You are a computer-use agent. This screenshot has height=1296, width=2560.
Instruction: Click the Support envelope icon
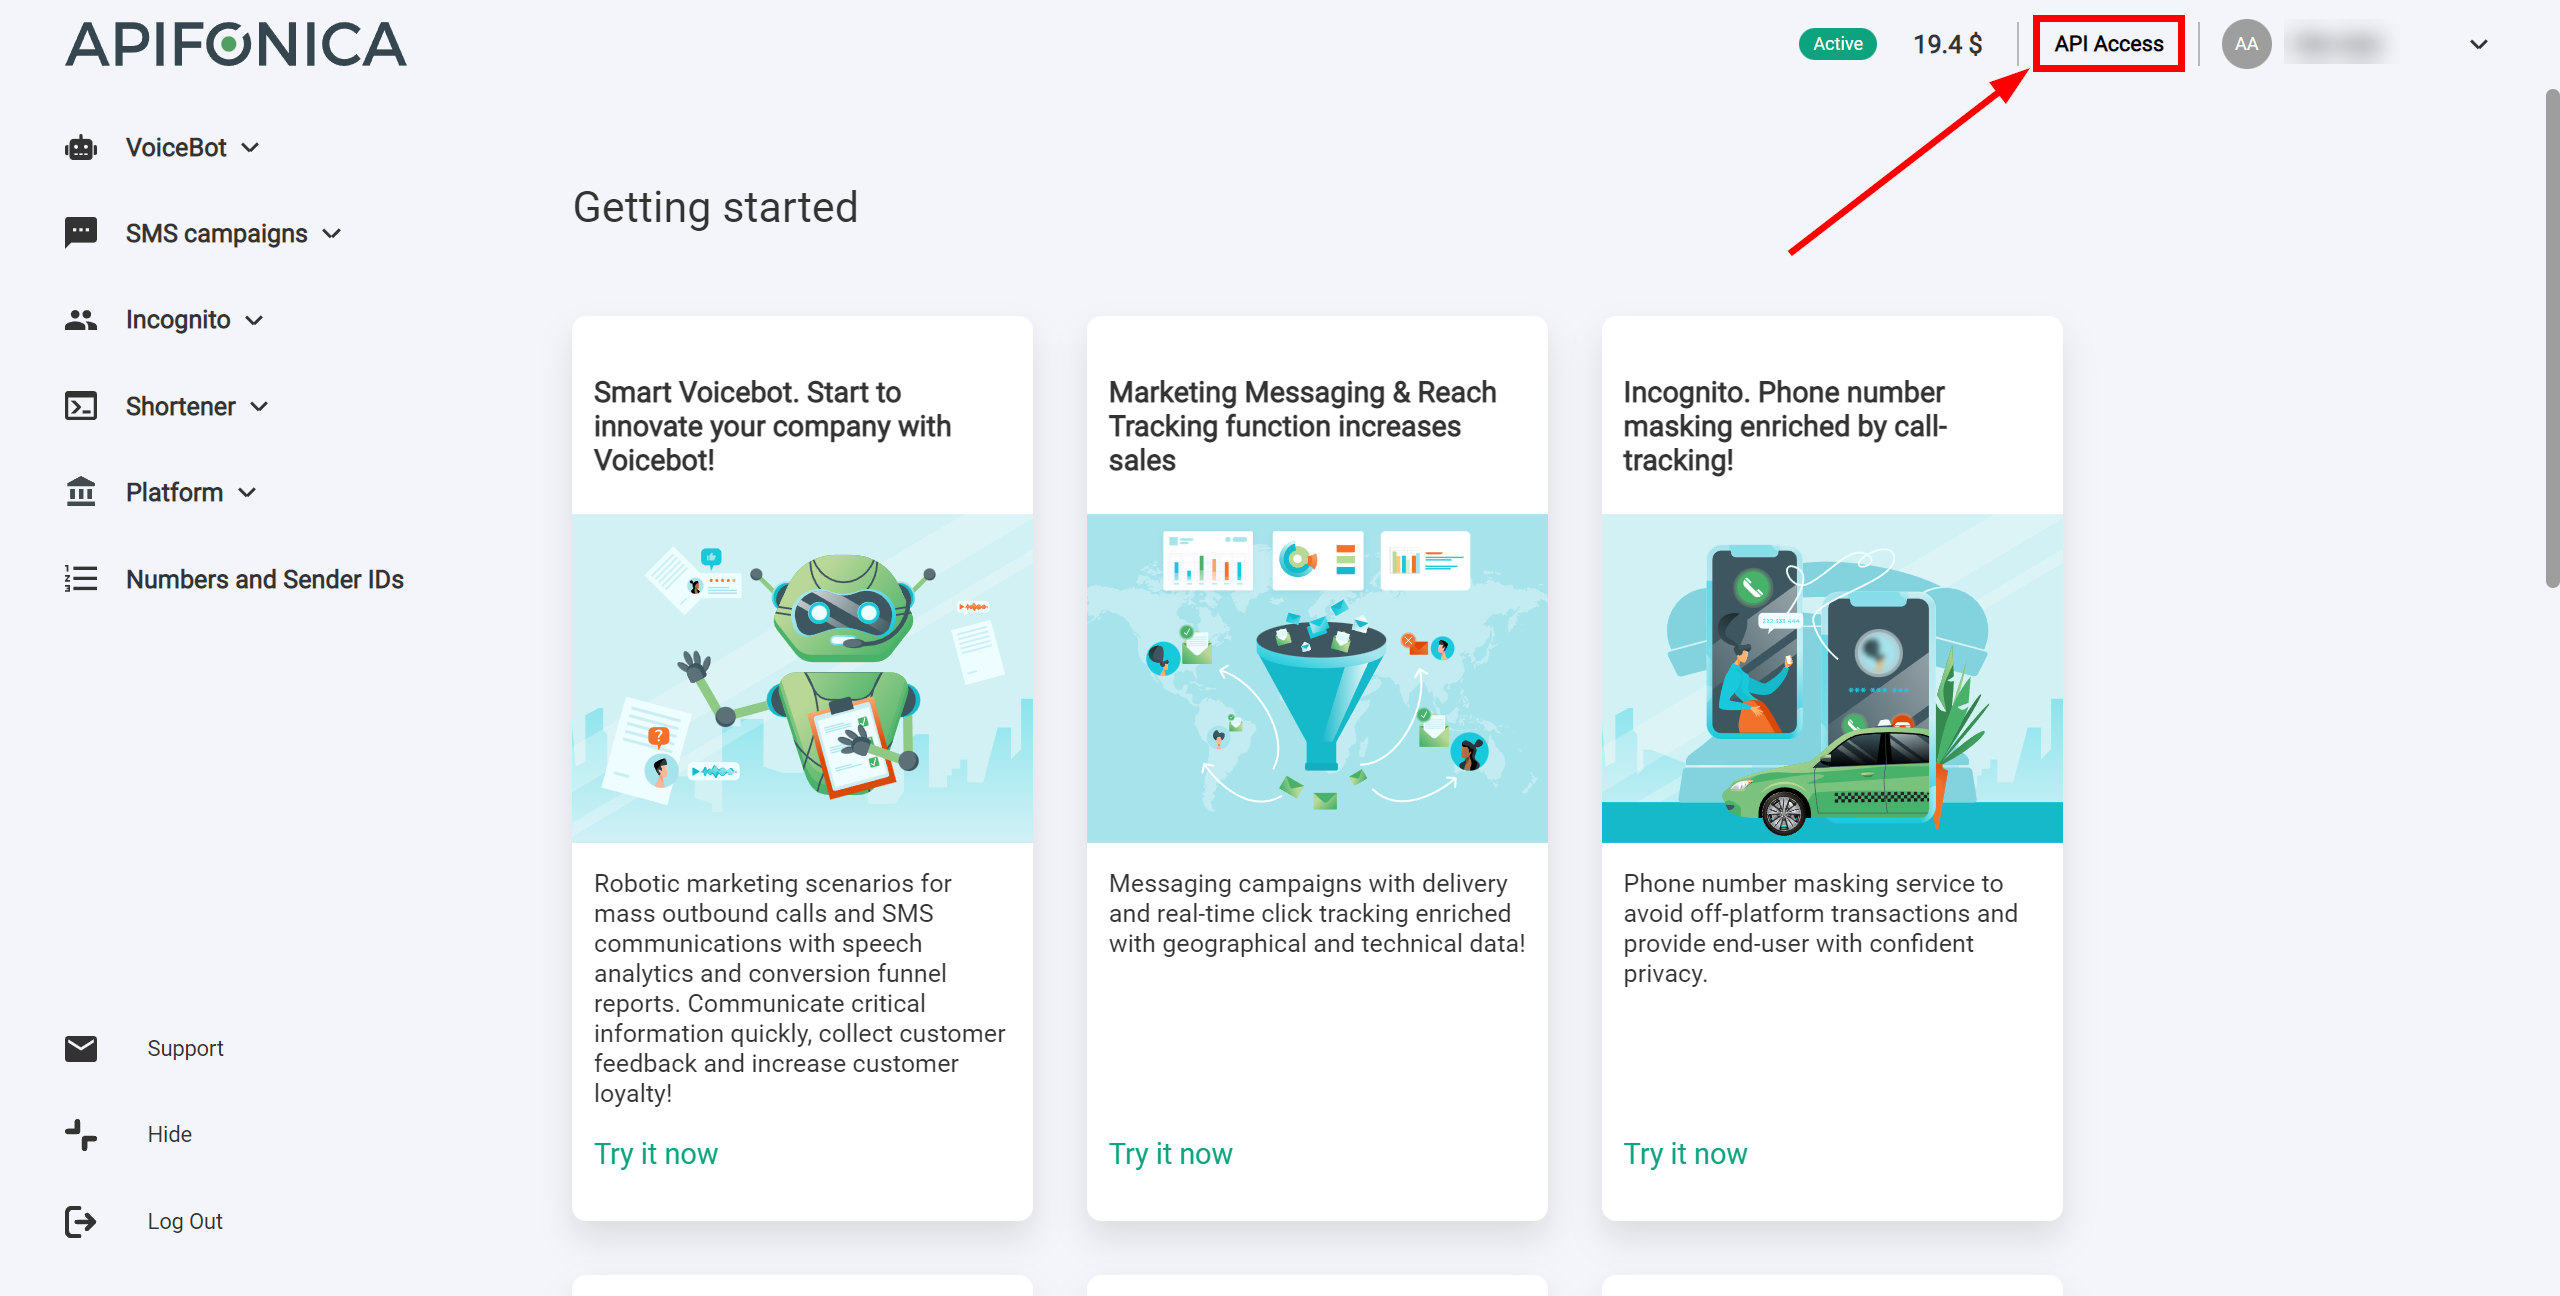click(81, 1048)
